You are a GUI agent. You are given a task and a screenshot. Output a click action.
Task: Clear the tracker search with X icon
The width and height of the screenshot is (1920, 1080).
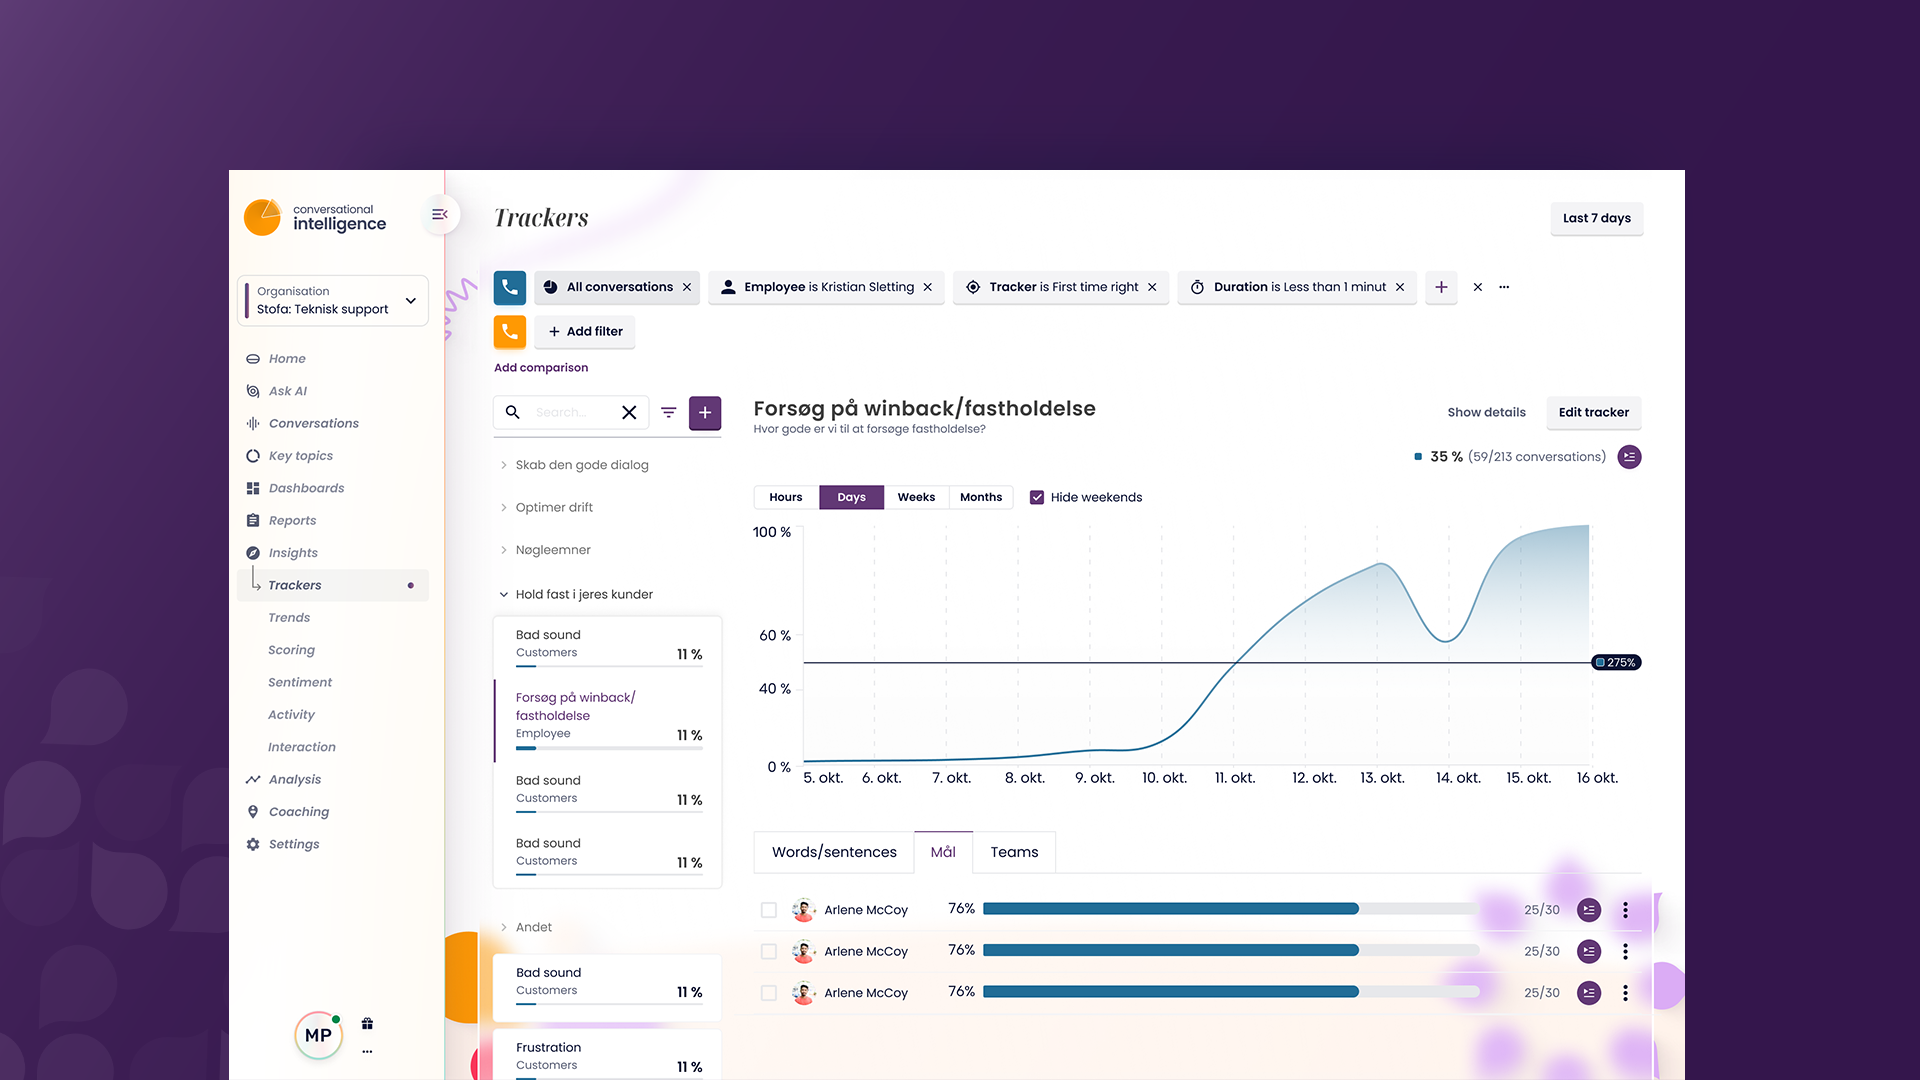pyautogui.click(x=629, y=412)
